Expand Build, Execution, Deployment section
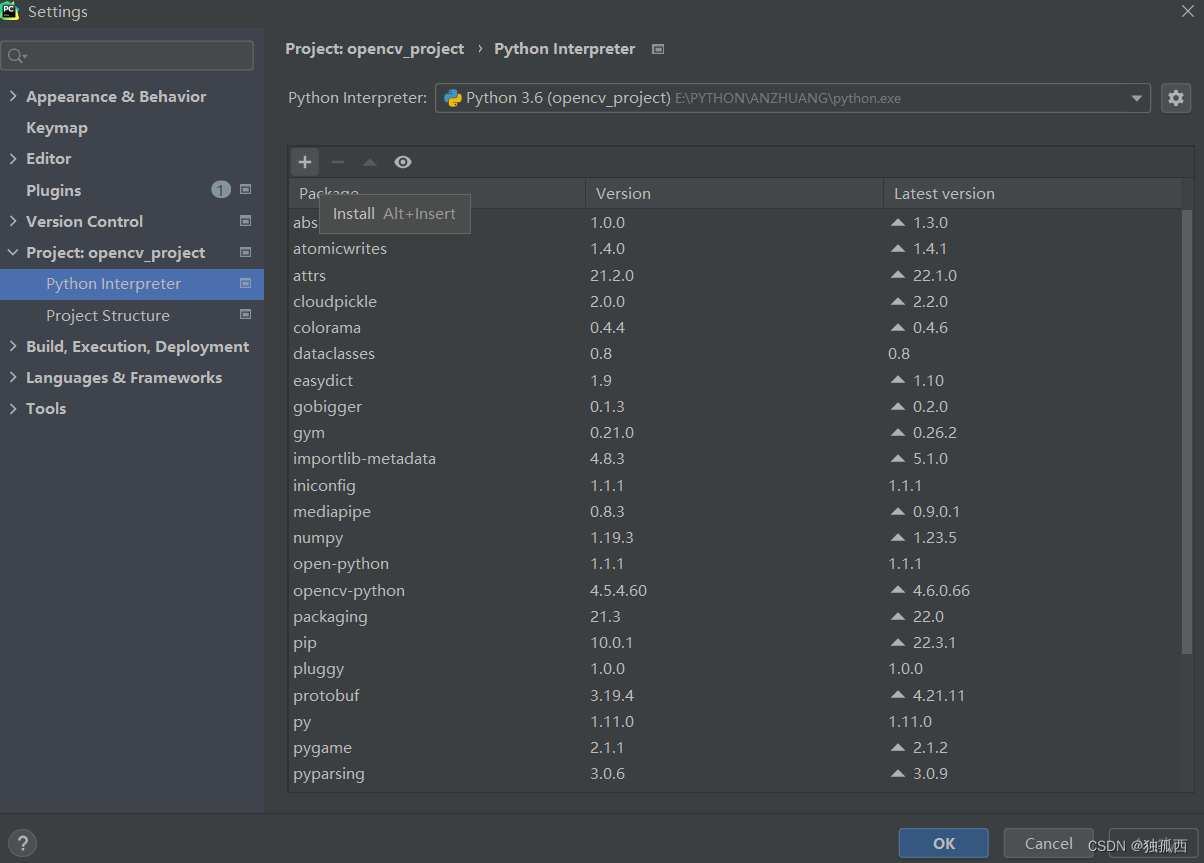This screenshot has height=863, width=1204. (13, 346)
